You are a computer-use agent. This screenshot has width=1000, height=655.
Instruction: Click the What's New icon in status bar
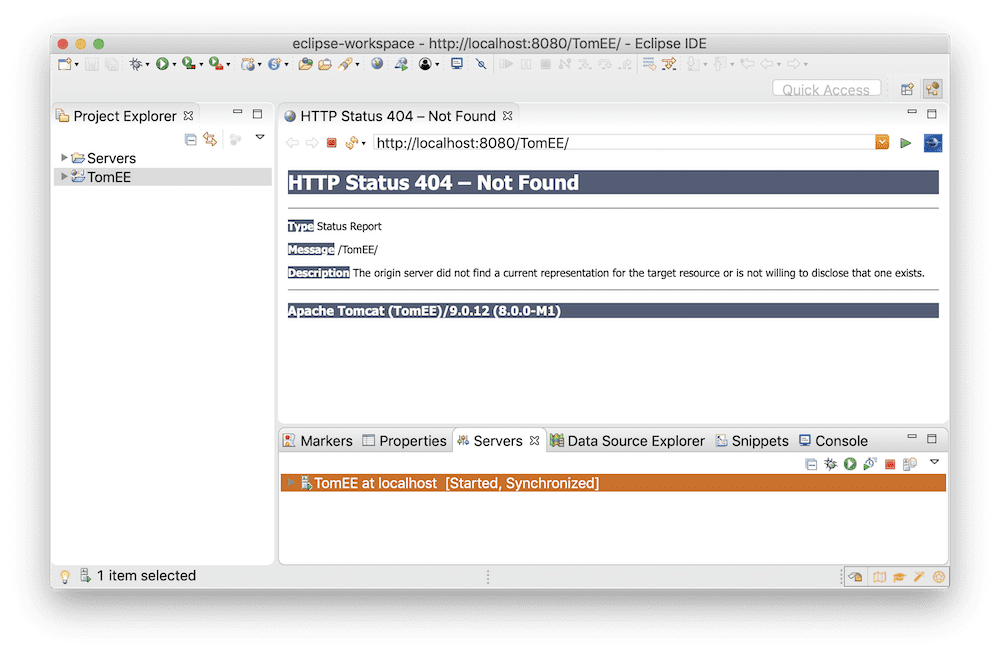point(939,577)
